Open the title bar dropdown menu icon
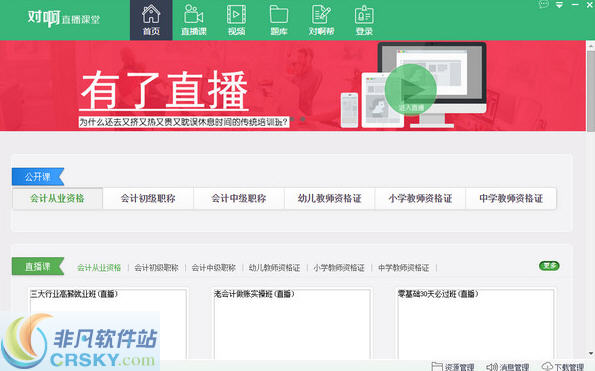Image resolution: width=595 pixels, height=371 pixels. point(559,5)
